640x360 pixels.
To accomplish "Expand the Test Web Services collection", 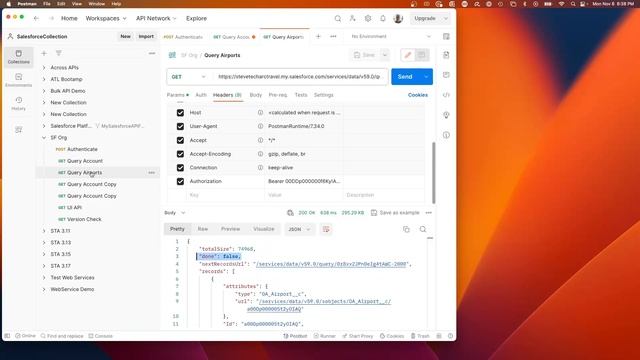I will pyautogui.click(x=44, y=278).
